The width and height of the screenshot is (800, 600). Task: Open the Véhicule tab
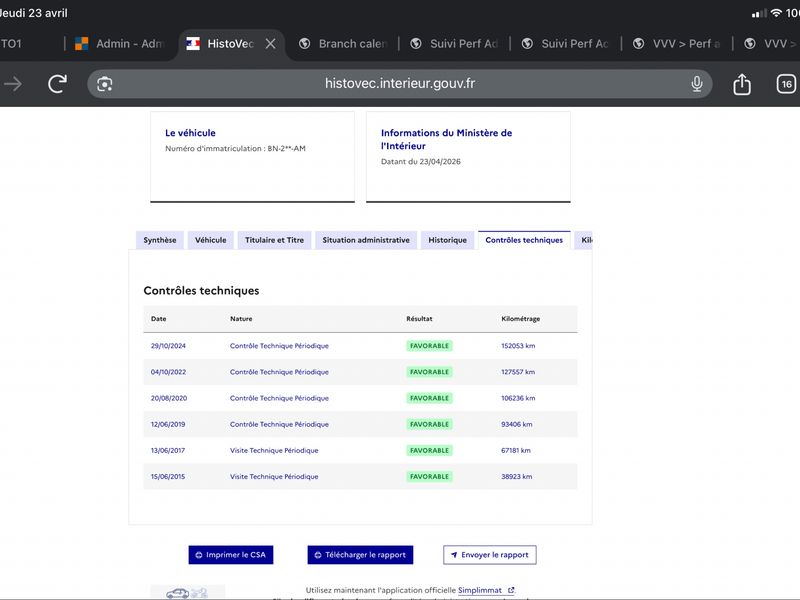click(x=210, y=240)
